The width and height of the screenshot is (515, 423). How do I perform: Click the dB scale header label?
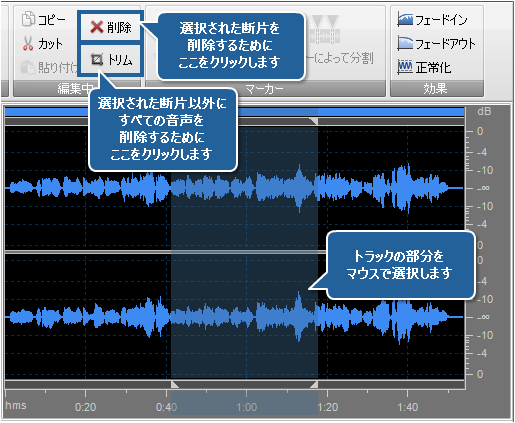(x=484, y=111)
